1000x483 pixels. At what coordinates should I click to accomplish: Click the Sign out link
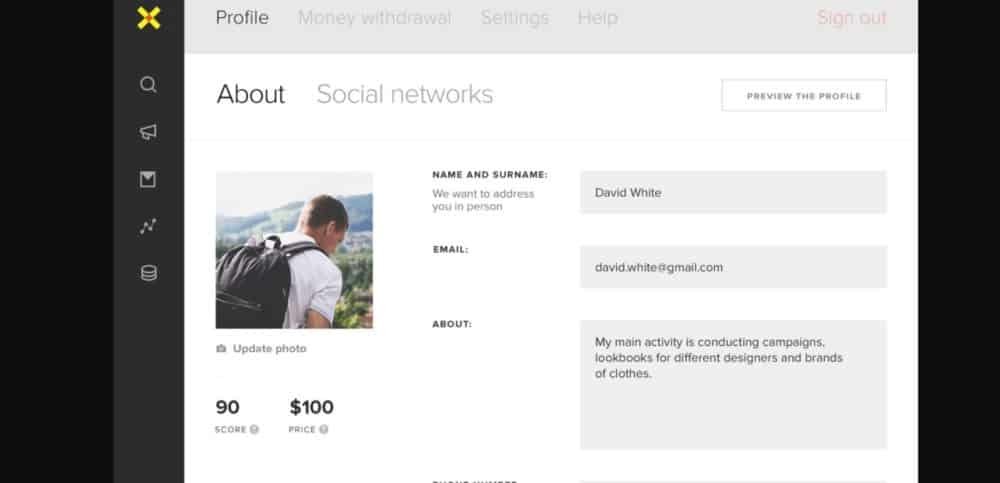tap(851, 18)
